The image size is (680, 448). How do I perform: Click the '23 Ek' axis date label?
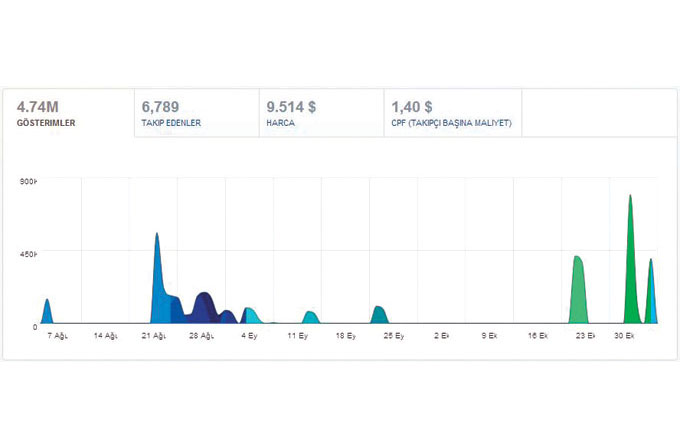click(585, 336)
